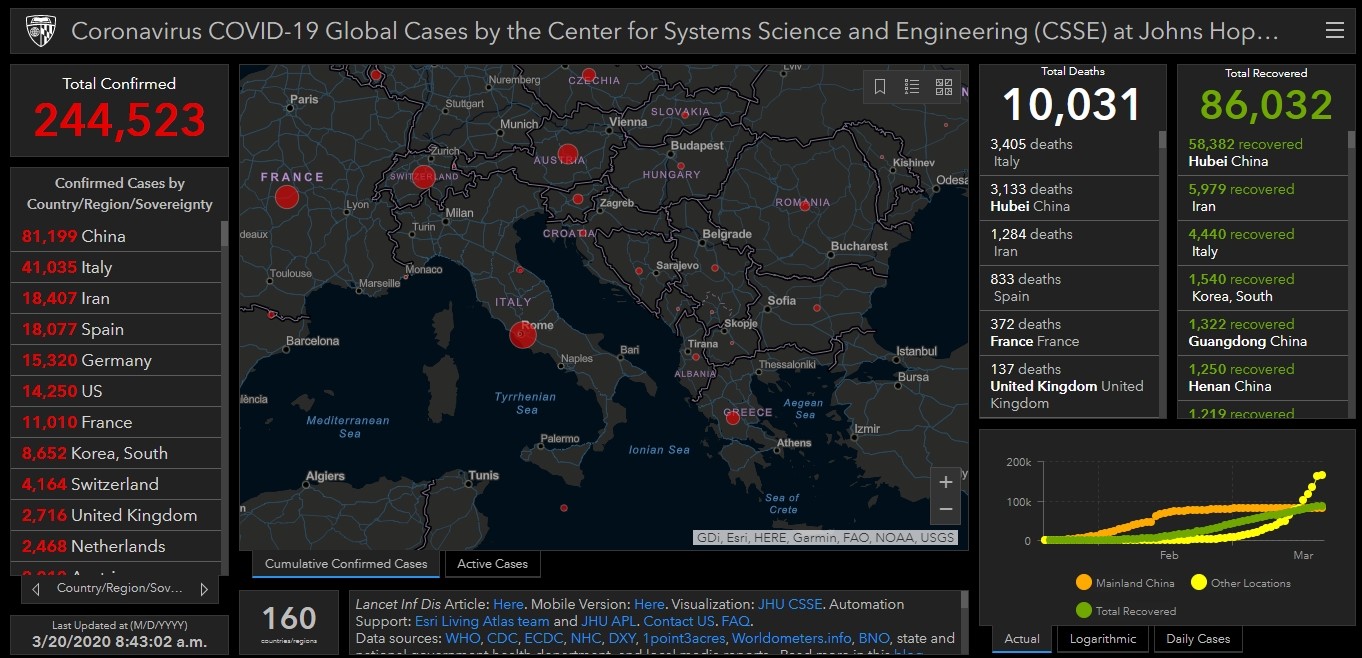Open the NHC data source link
1362x658 pixels.
tap(586, 638)
